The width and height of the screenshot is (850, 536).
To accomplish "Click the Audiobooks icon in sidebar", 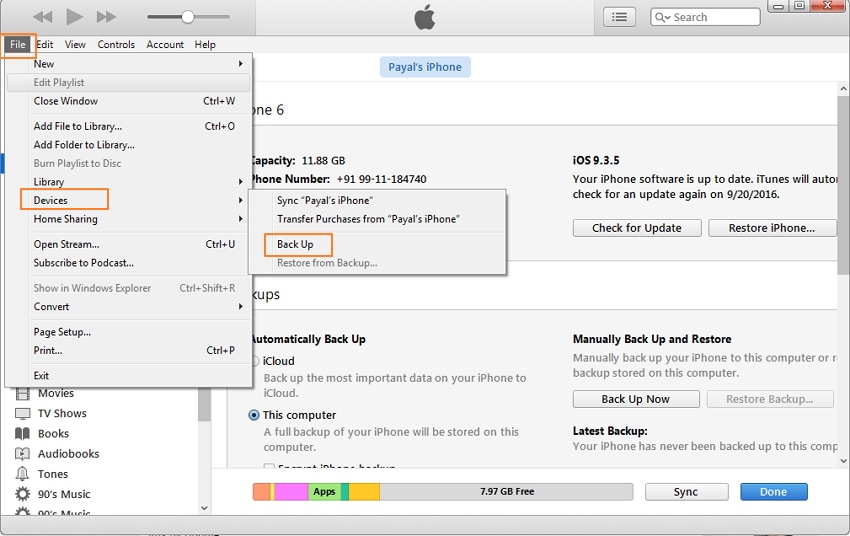I will coord(22,454).
